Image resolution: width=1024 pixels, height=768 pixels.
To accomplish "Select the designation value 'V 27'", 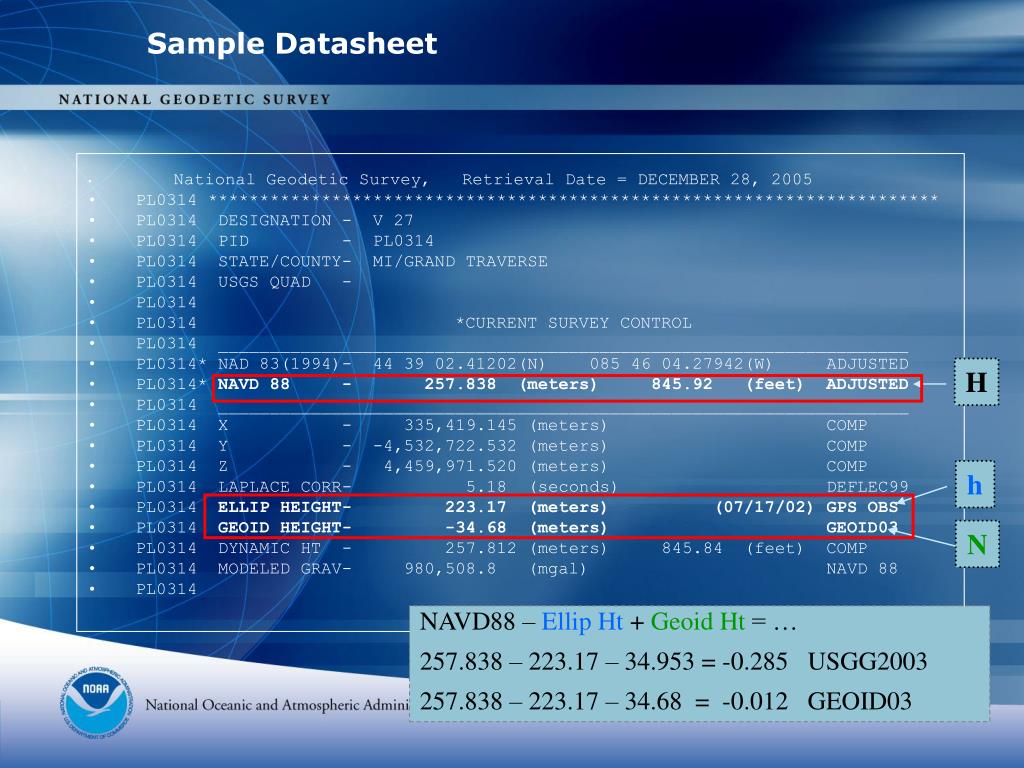I will [x=392, y=221].
